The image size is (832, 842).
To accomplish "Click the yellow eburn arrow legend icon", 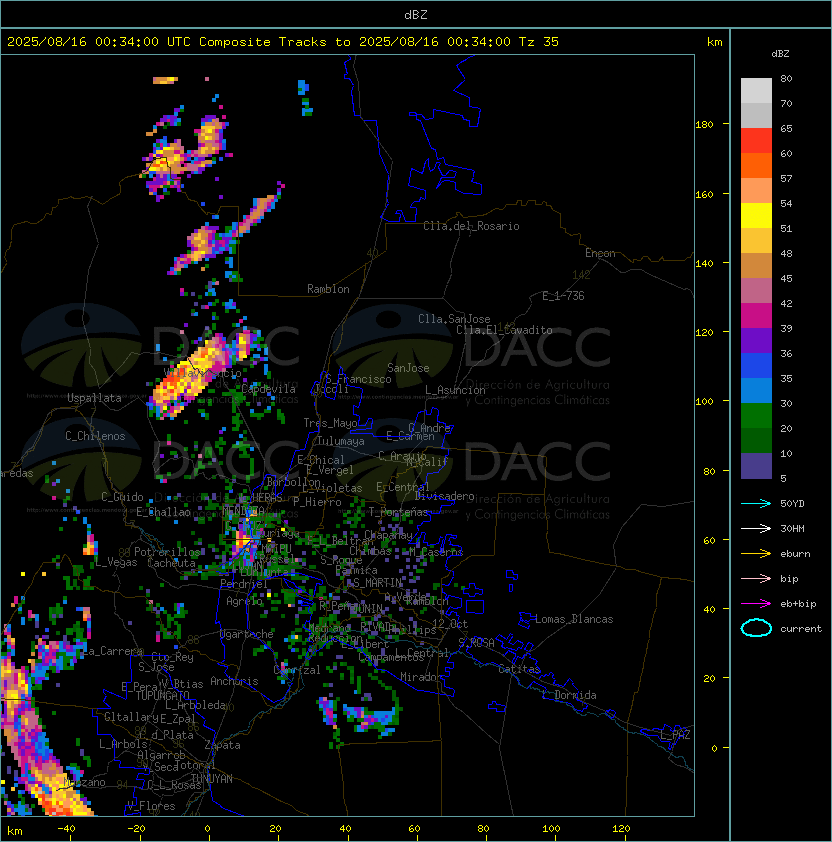I will click(x=756, y=554).
